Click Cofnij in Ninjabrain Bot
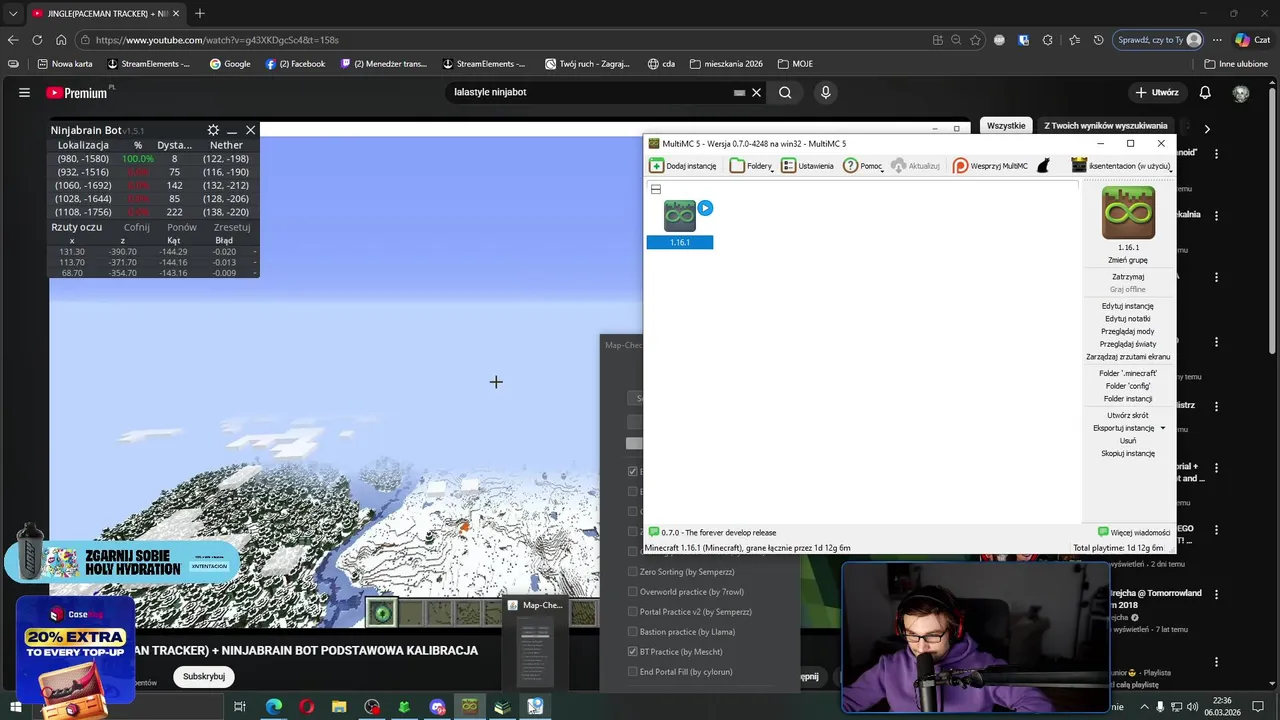 (137, 227)
